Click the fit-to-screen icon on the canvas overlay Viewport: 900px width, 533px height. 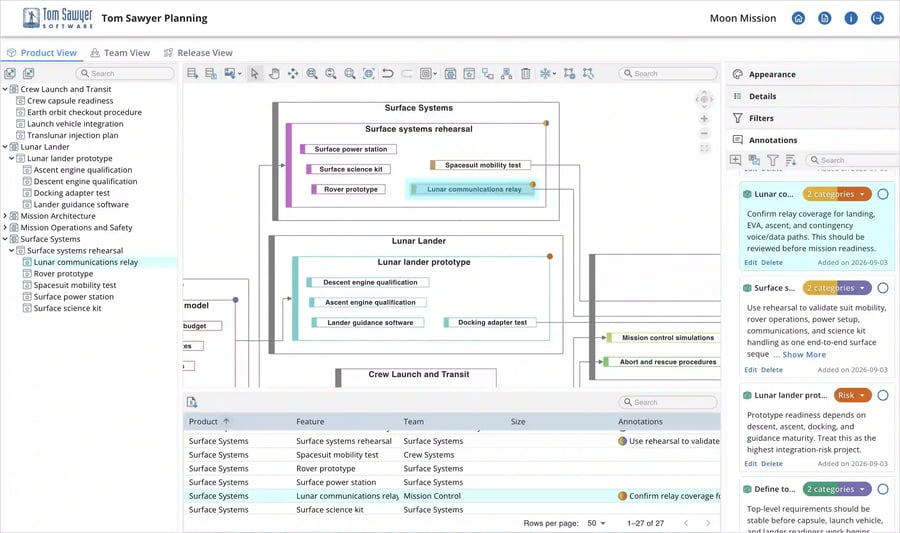tap(704, 148)
